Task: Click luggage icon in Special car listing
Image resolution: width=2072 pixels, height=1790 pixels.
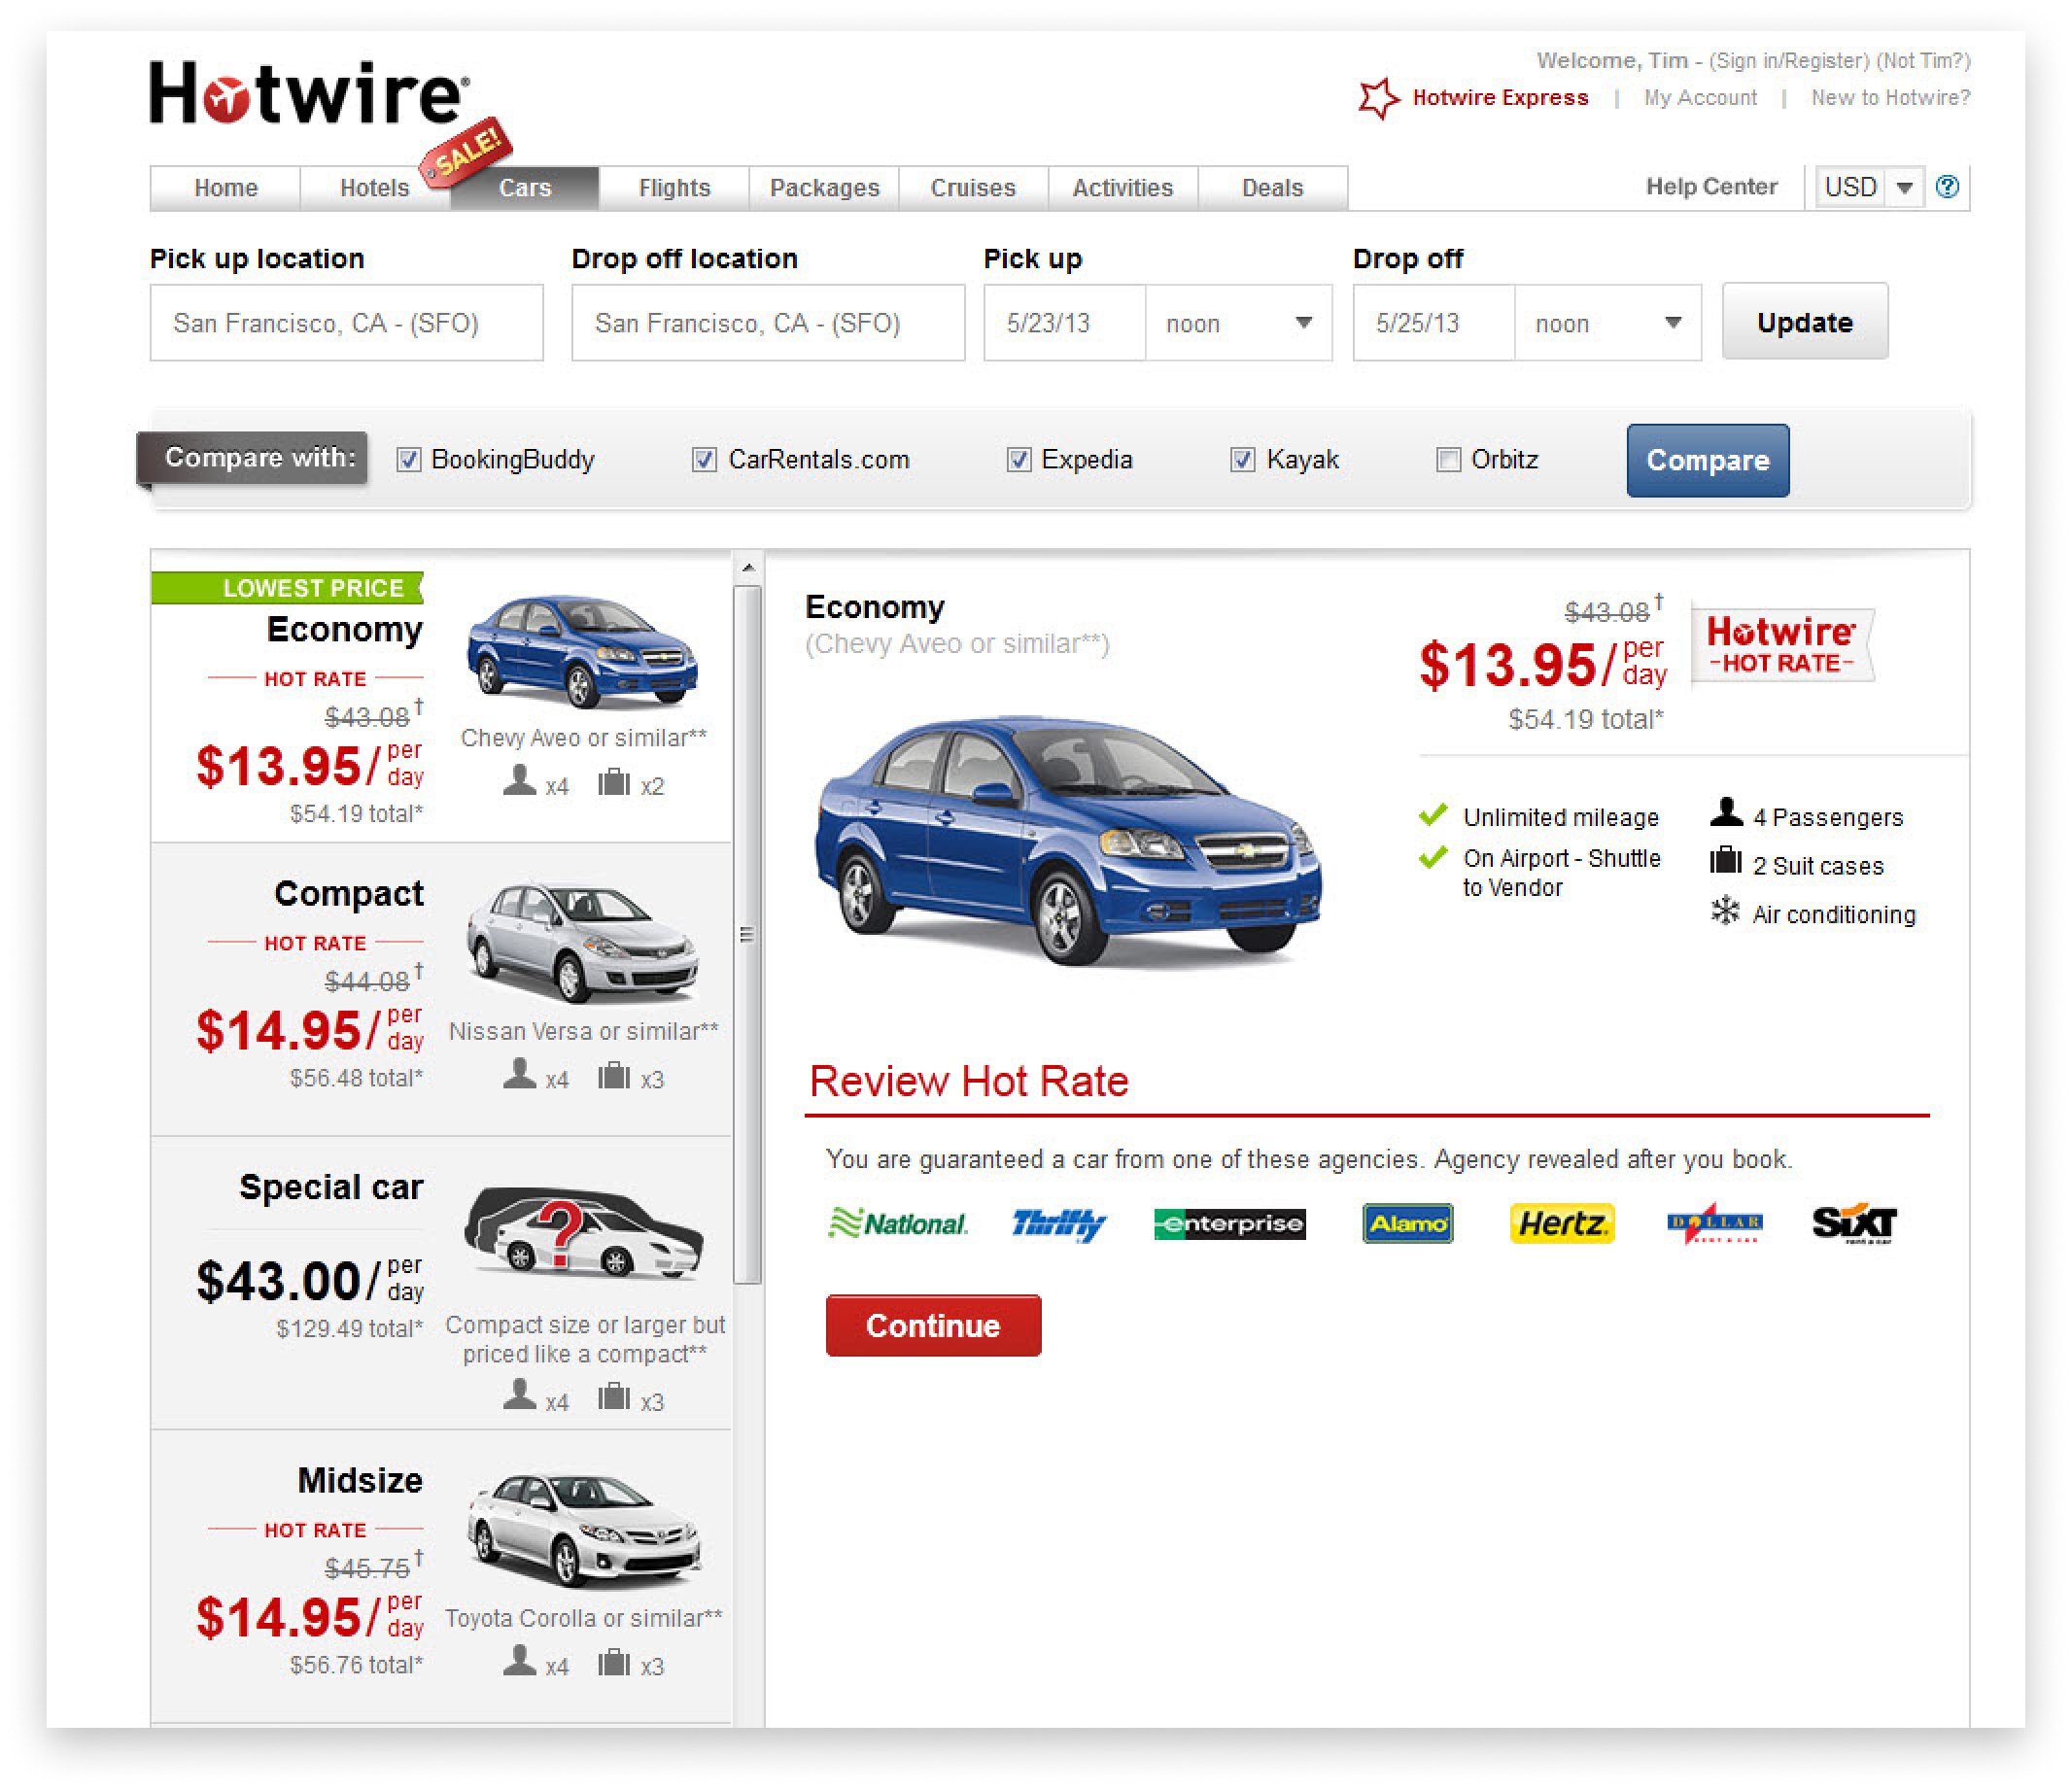Action: (613, 1396)
